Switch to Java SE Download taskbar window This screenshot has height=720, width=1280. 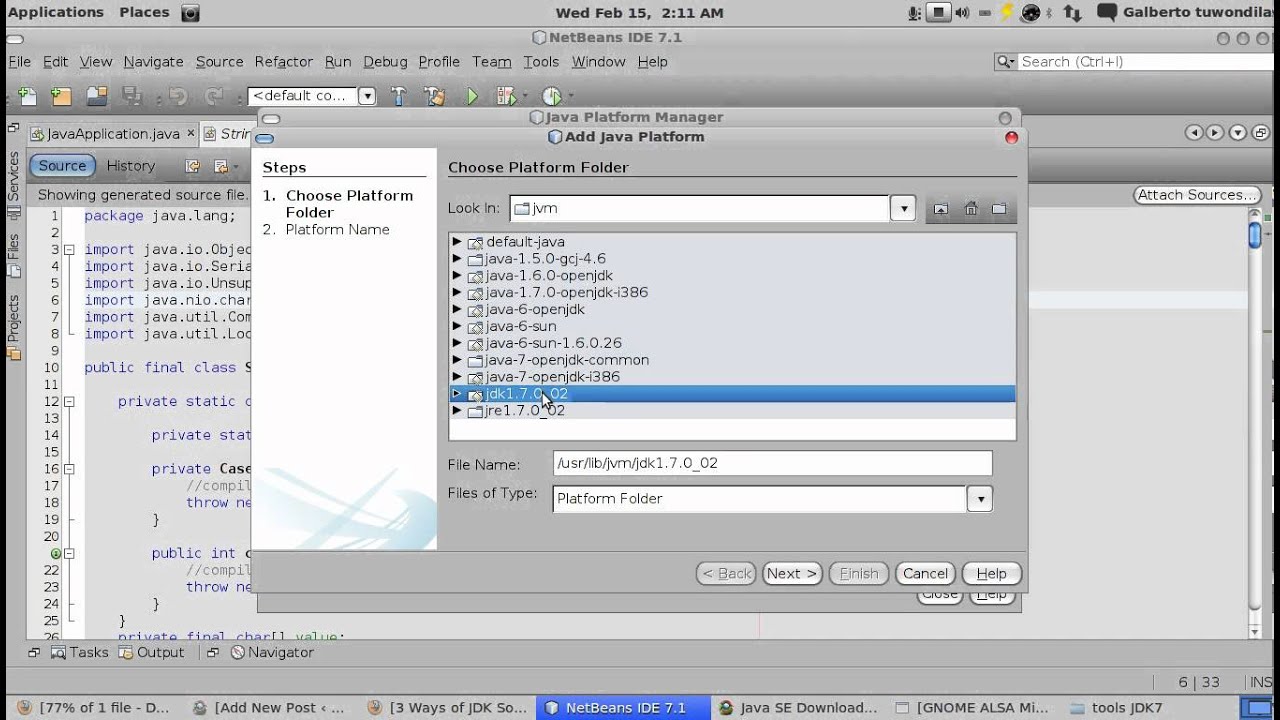[799, 708]
